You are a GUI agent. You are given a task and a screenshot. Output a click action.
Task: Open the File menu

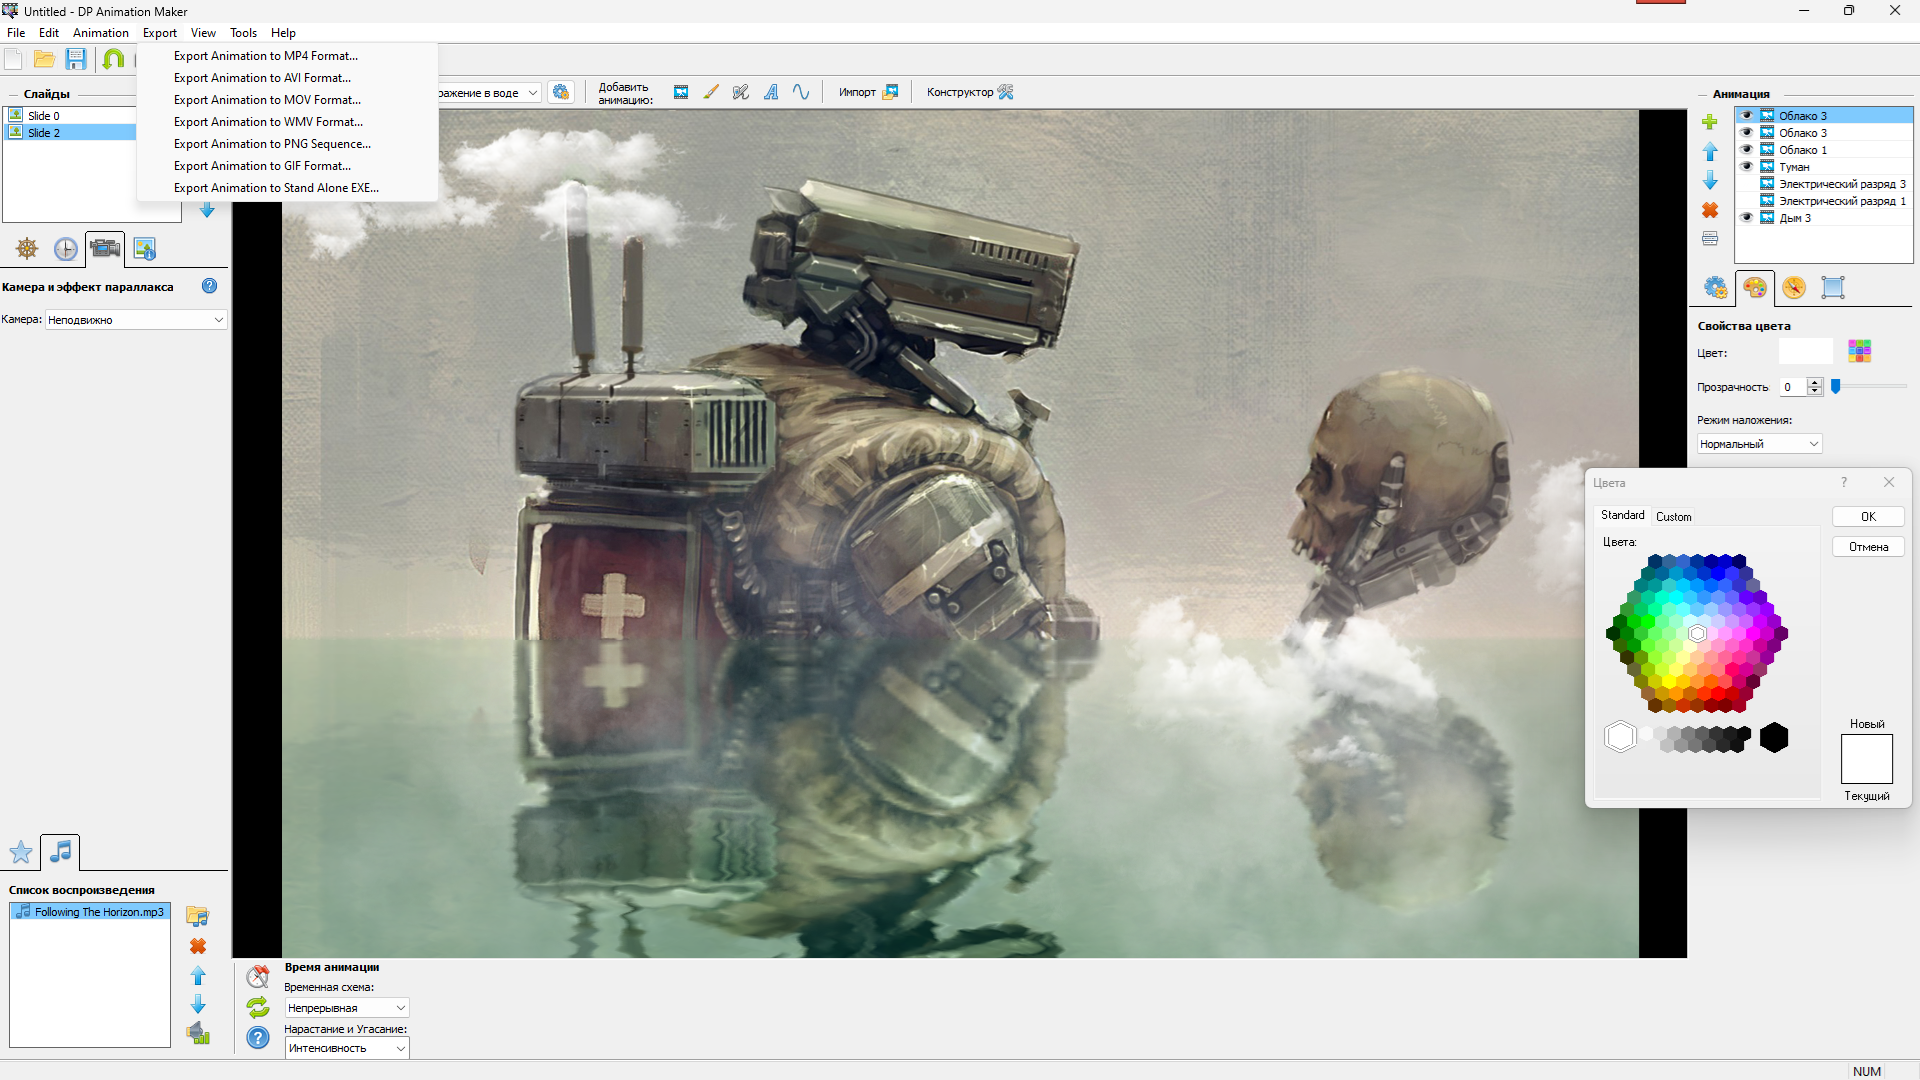(x=16, y=33)
